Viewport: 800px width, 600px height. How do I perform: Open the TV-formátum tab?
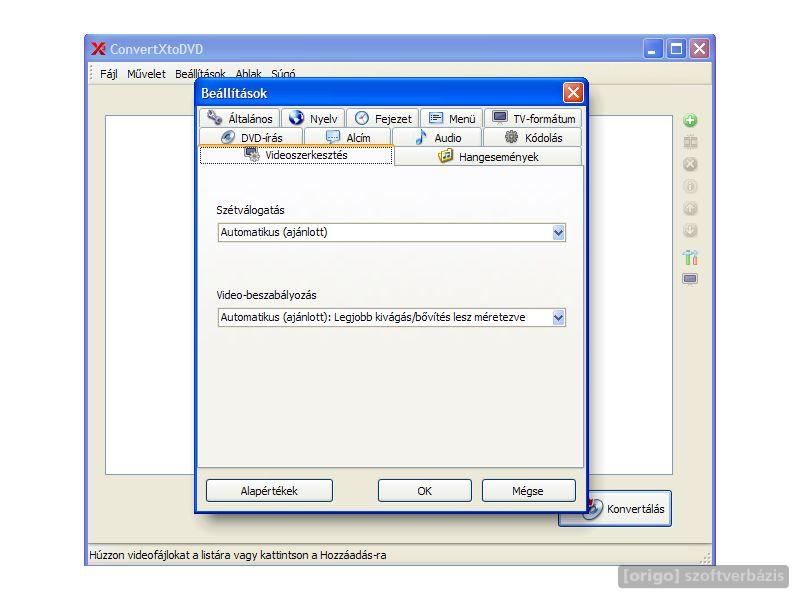tap(533, 118)
